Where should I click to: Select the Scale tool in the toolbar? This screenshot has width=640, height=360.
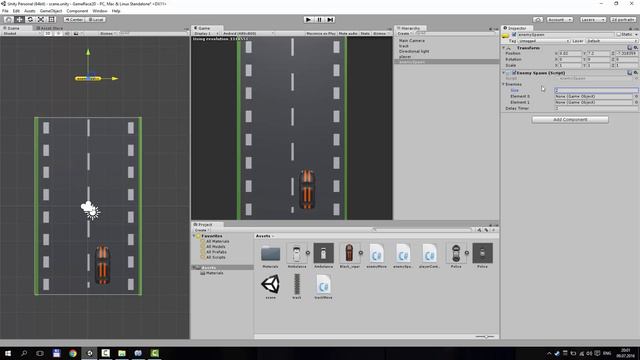[x=41, y=20]
